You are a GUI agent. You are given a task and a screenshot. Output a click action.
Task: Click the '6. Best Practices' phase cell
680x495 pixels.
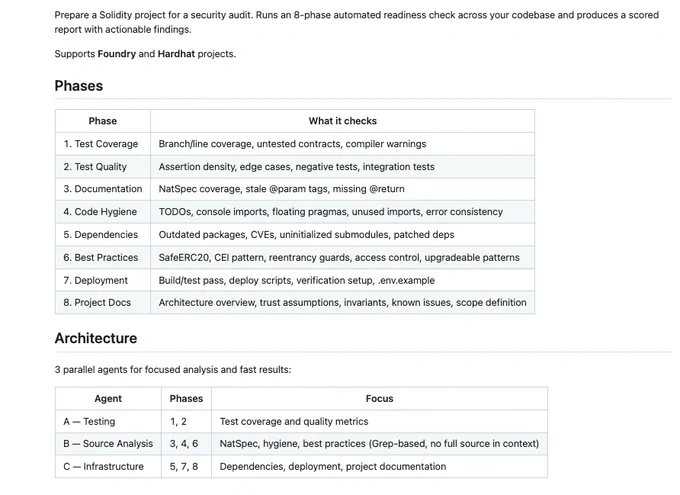tap(103, 257)
